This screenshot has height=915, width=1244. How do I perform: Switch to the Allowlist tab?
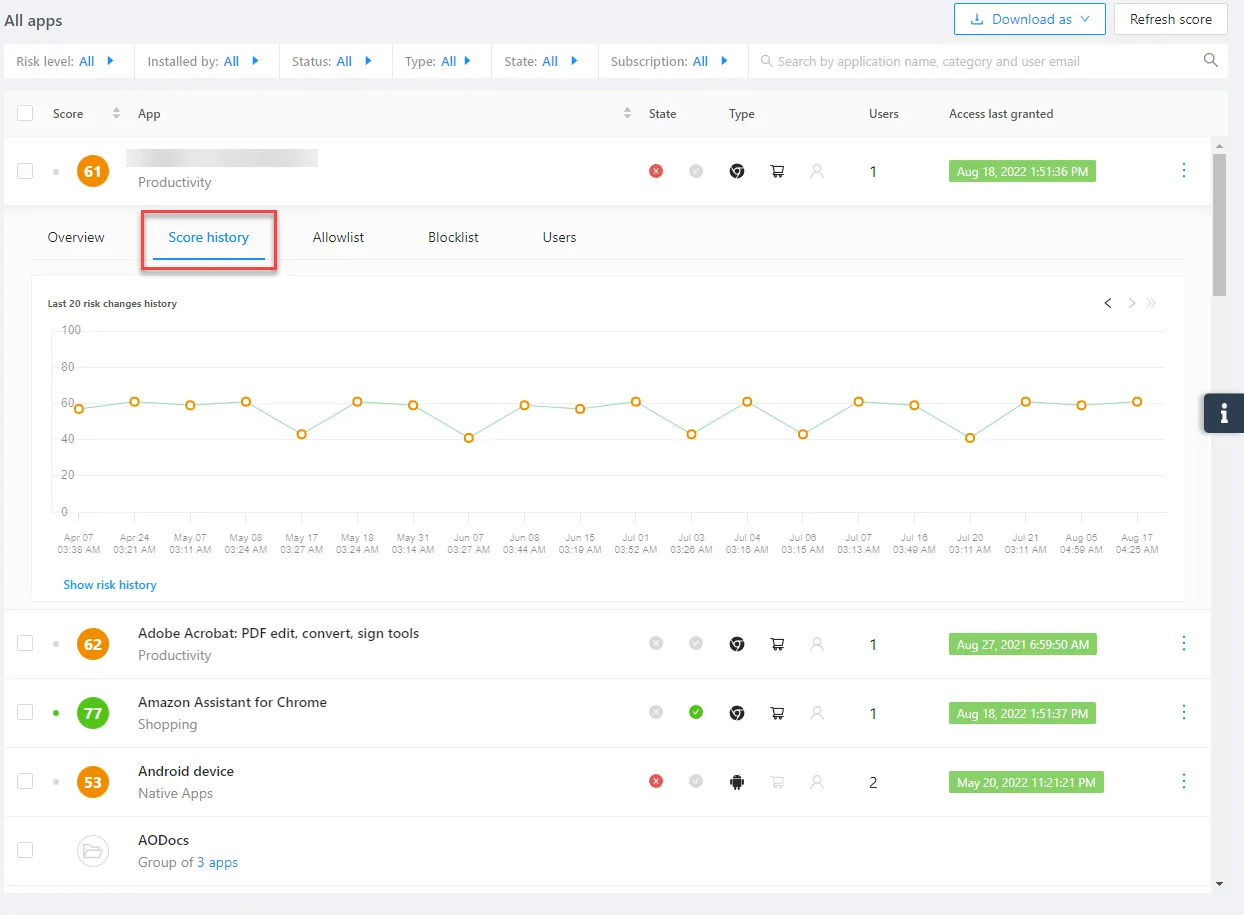(338, 237)
